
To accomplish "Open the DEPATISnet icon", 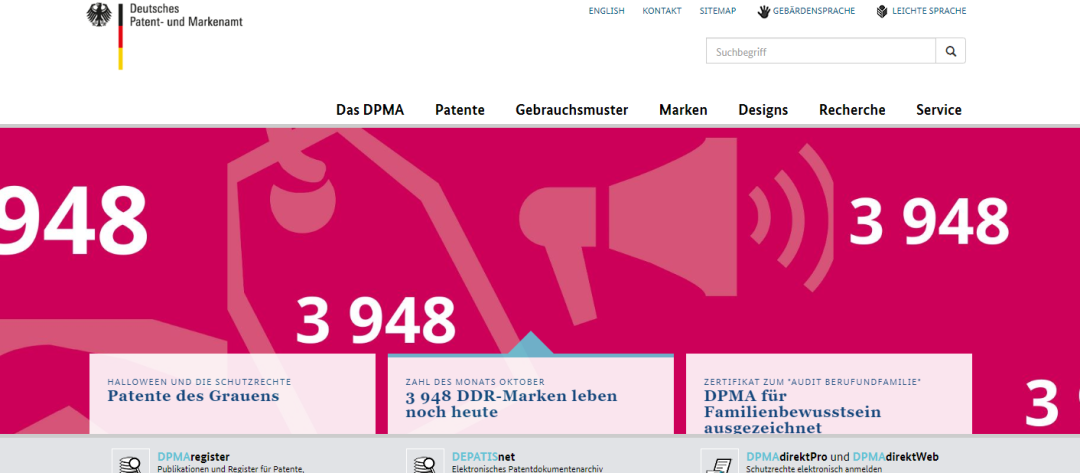I will 425,461.
